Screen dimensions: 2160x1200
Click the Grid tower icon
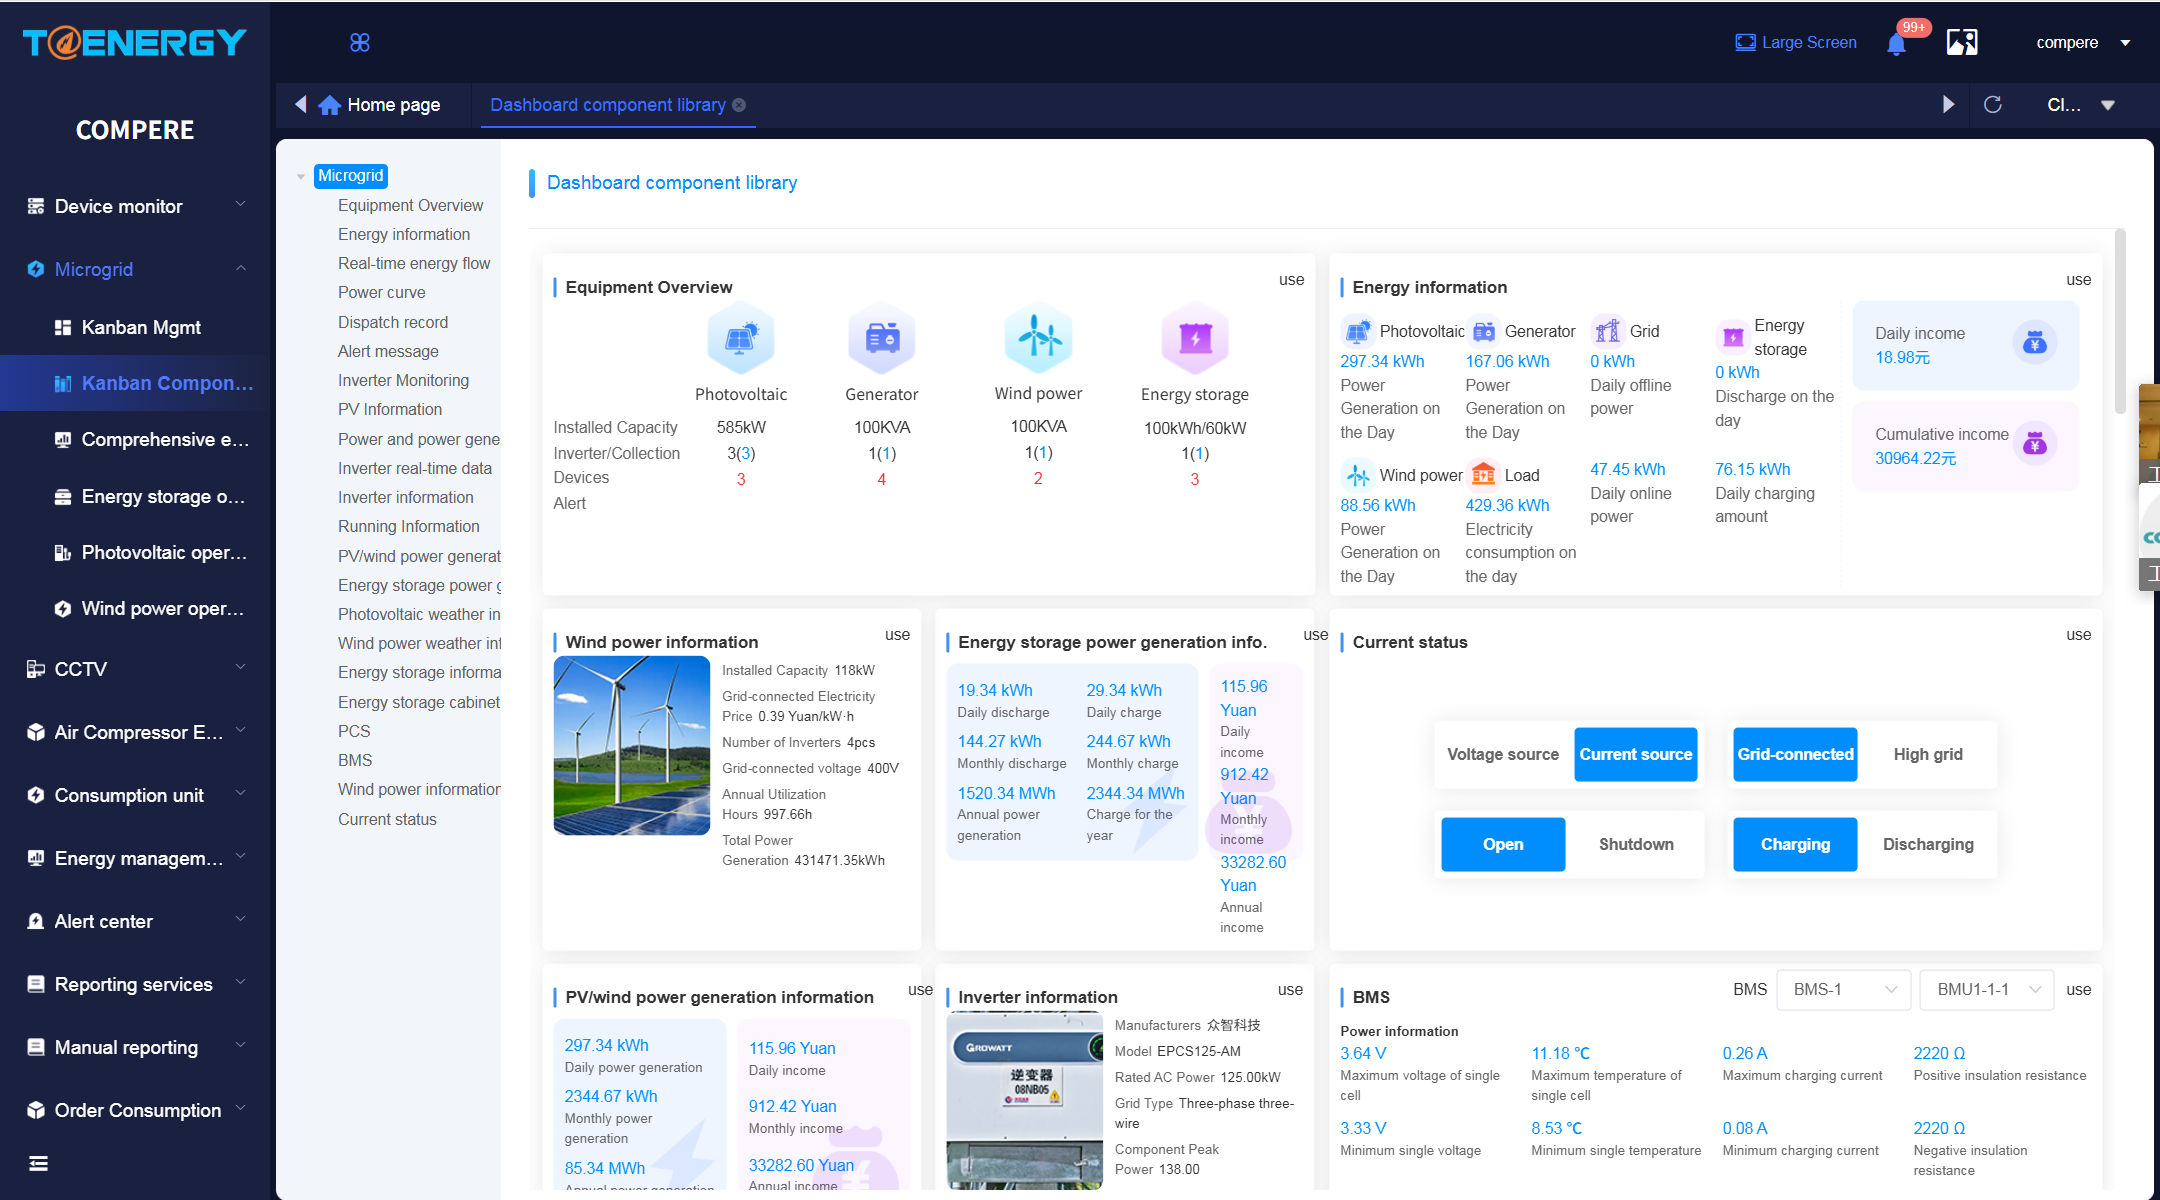1608,330
